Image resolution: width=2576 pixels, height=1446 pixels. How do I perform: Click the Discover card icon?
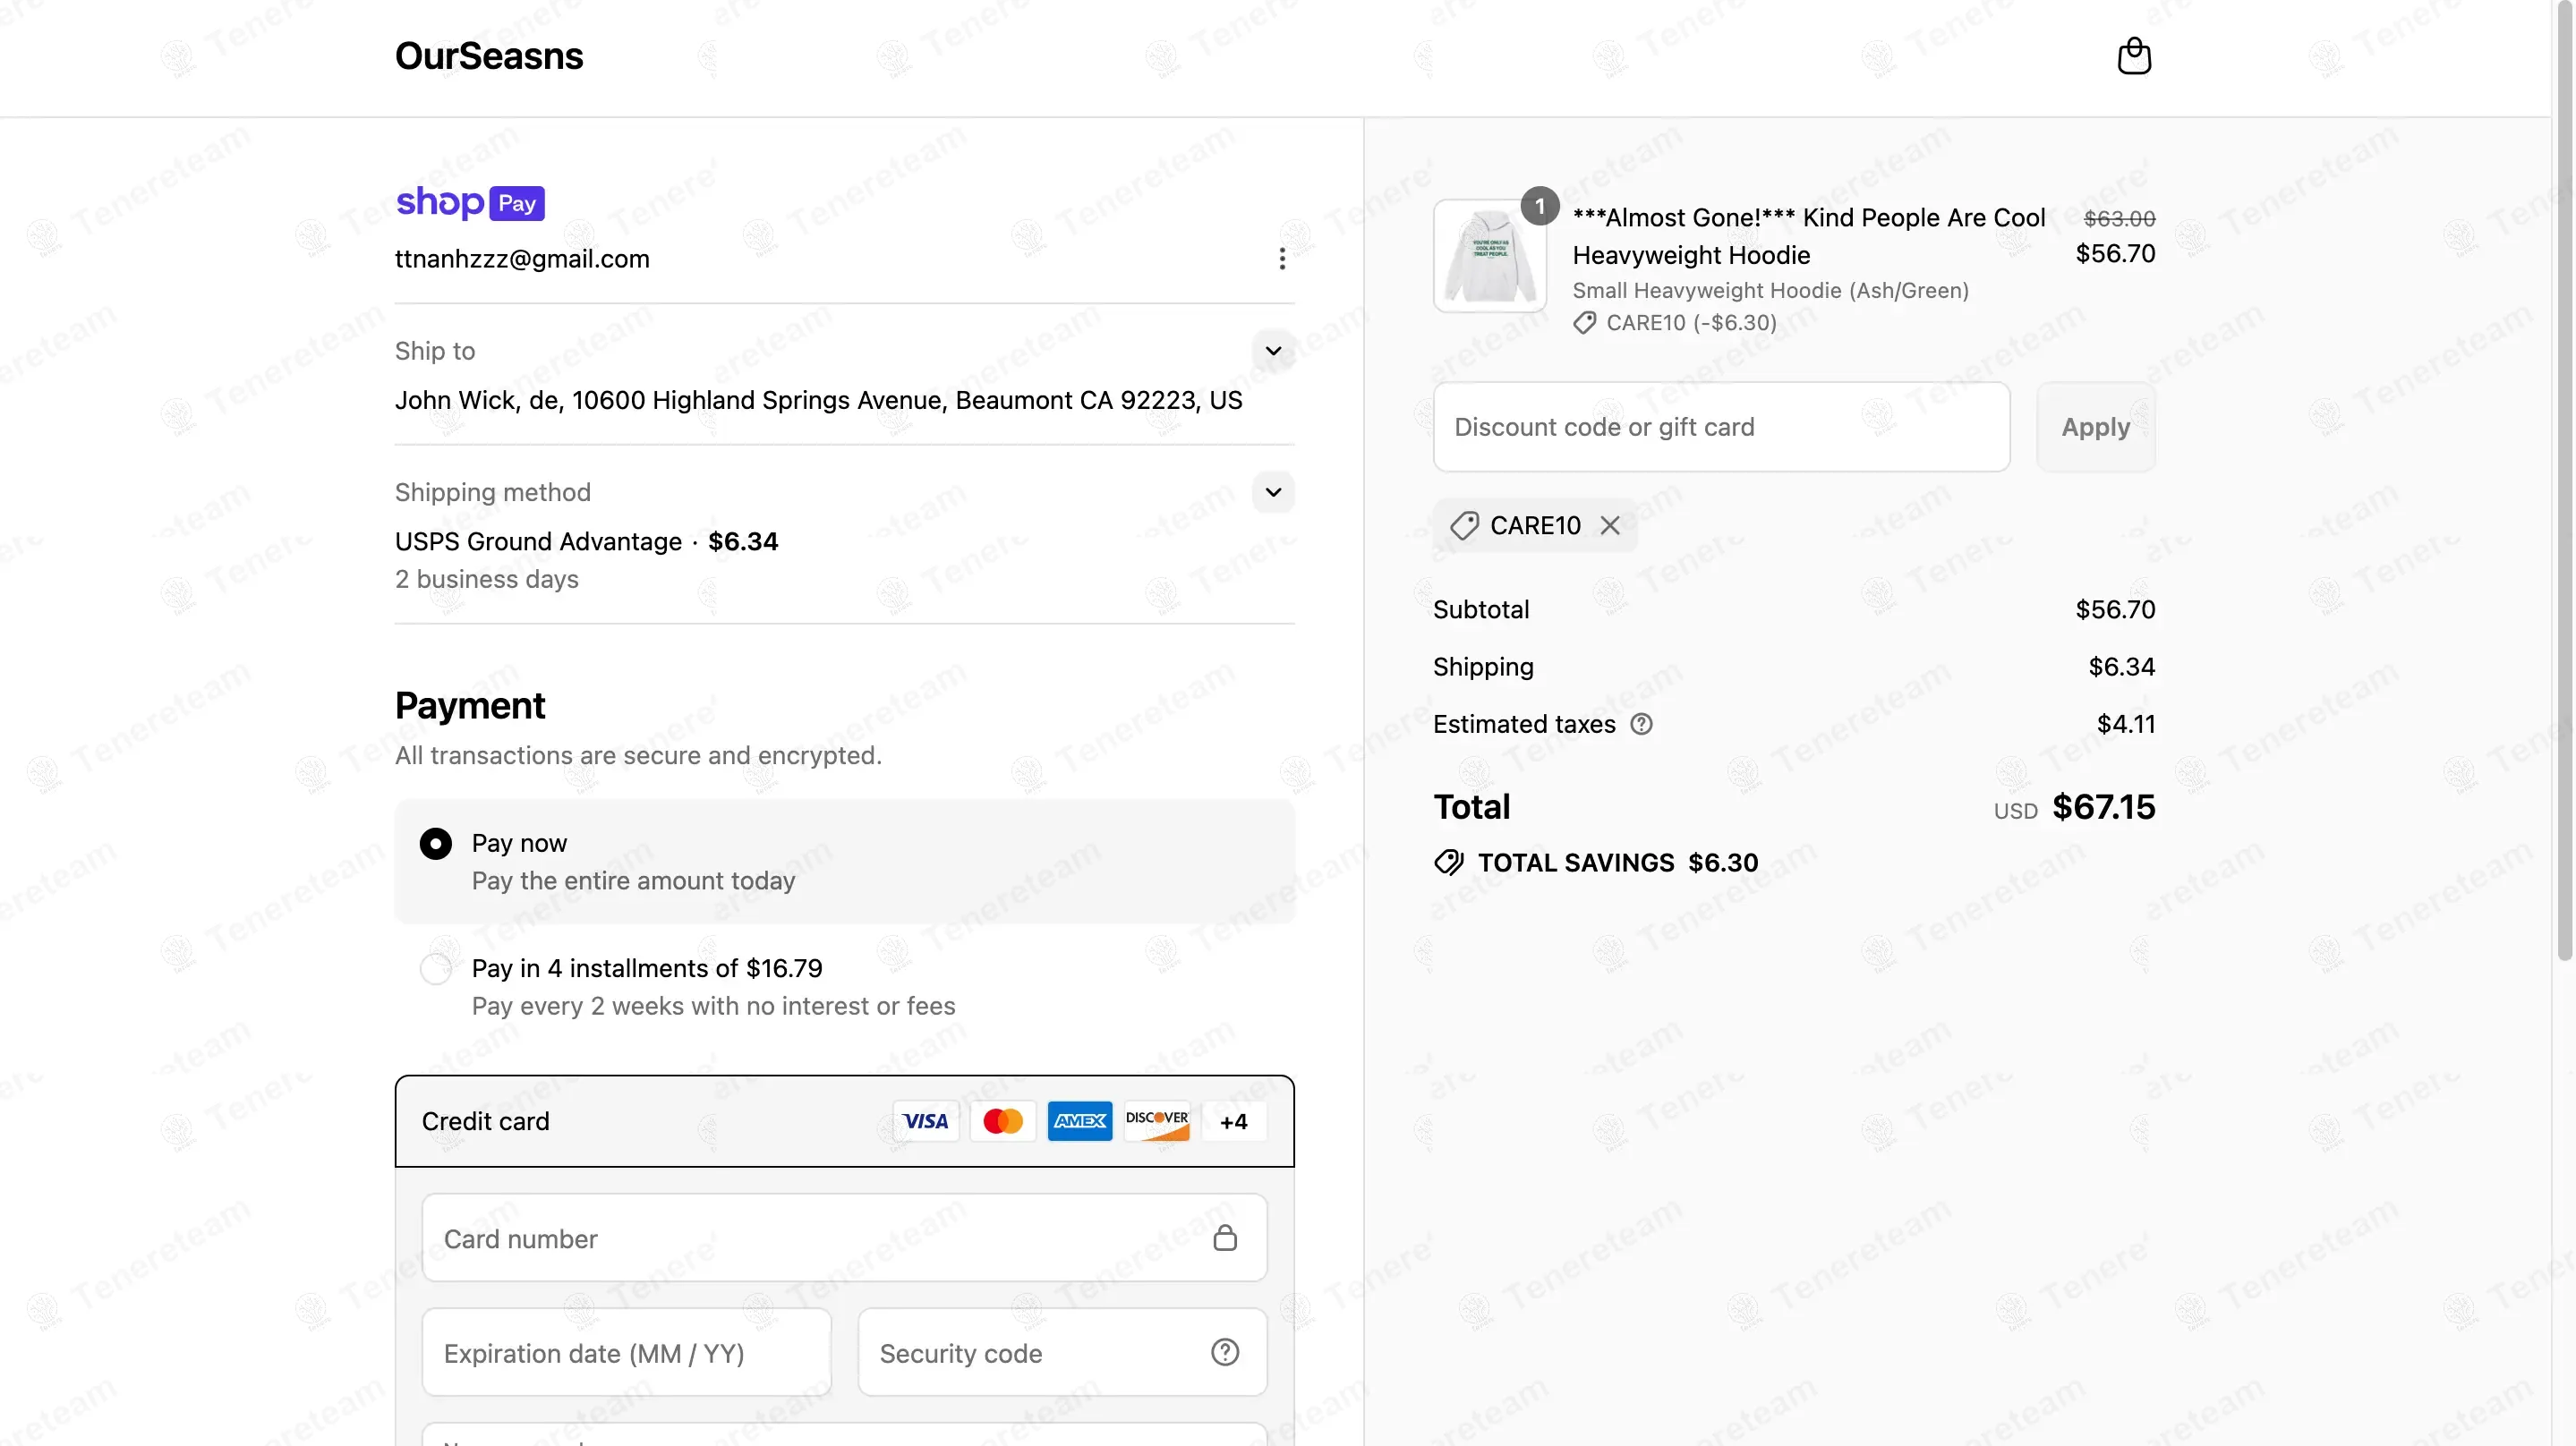(x=1157, y=1121)
